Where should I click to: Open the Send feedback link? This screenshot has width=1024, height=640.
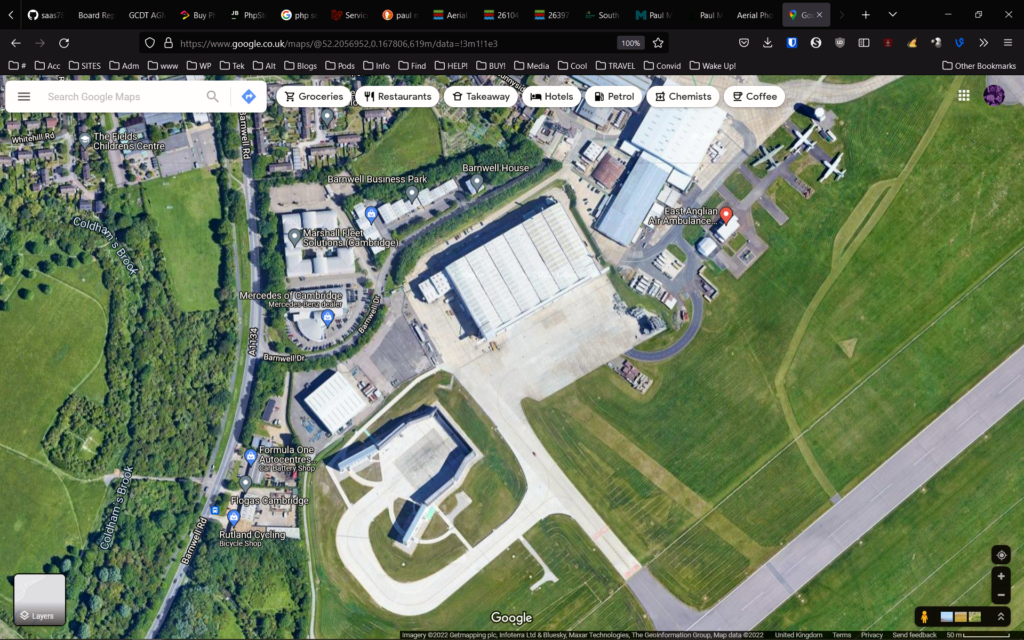pyautogui.click(x=914, y=635)
